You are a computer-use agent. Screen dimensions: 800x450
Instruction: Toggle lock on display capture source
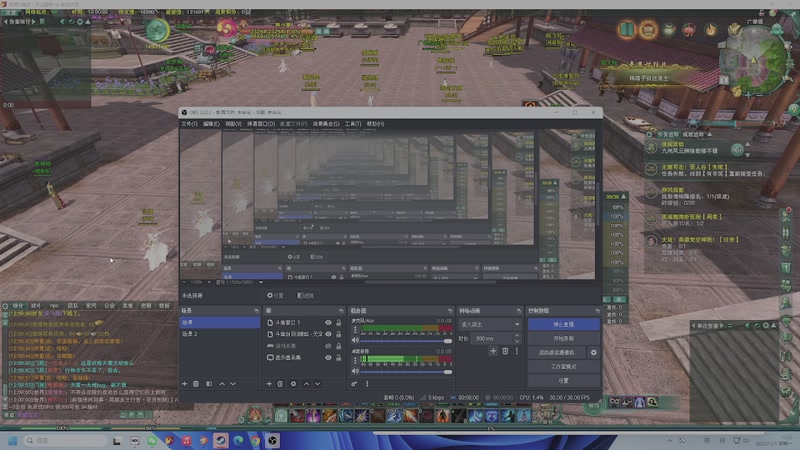pyautogui.click(x=338, y=358)
